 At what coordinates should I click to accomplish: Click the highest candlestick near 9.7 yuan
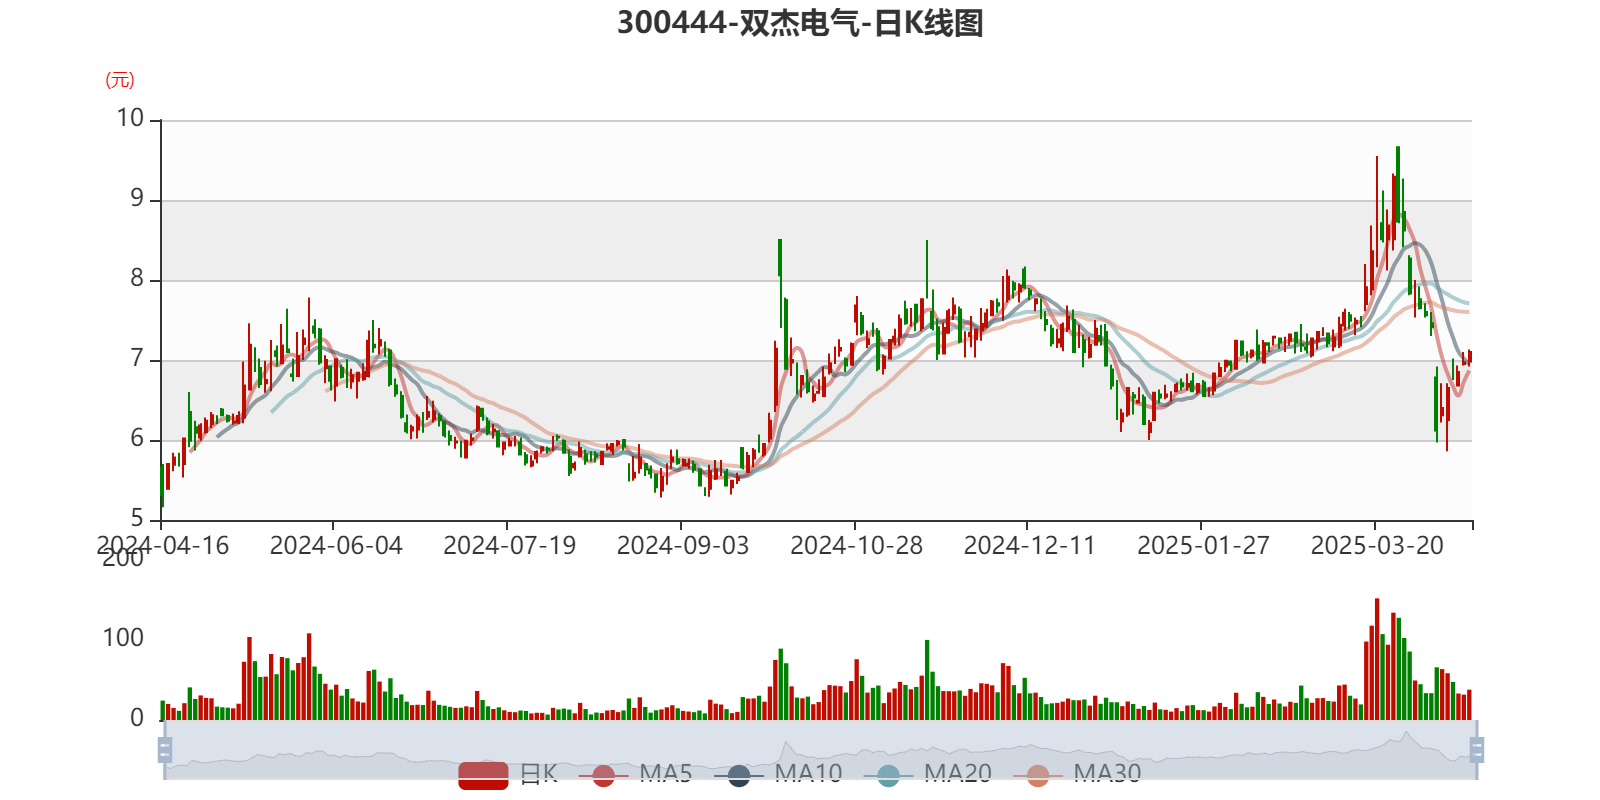[x=1398, y=185]
